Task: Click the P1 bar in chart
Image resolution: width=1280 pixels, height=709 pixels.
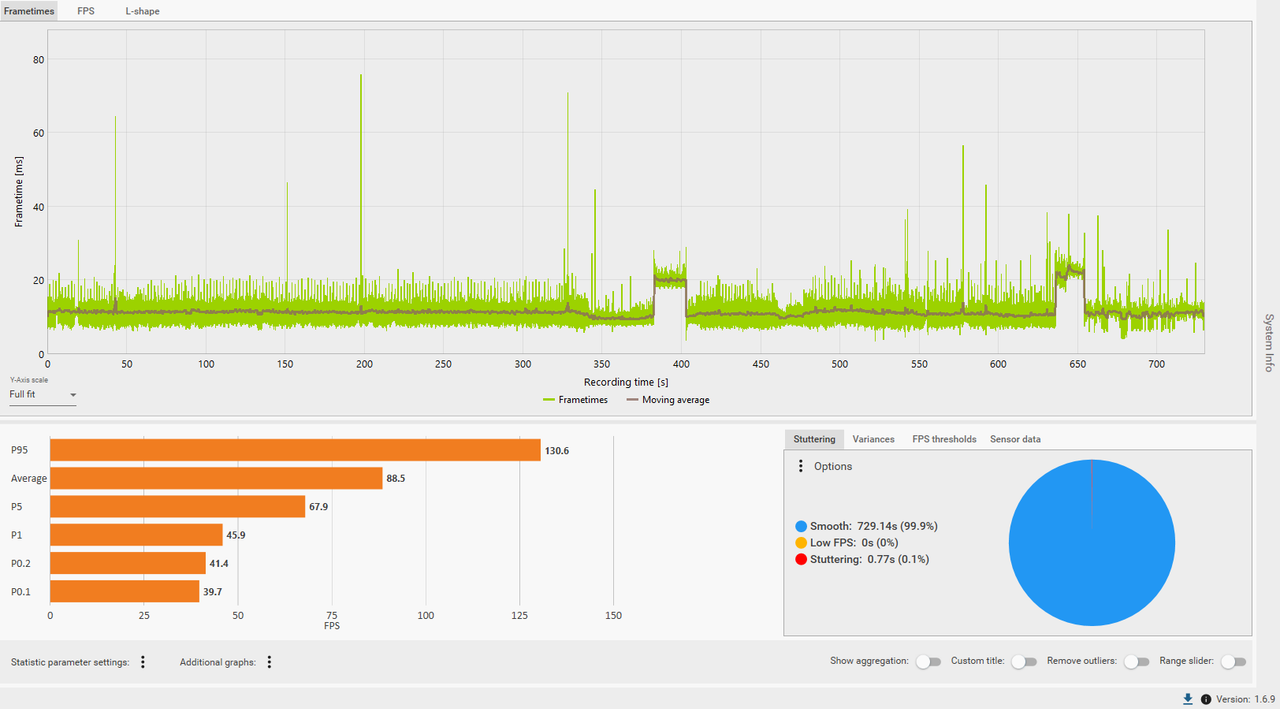Action: click(136, 535)
